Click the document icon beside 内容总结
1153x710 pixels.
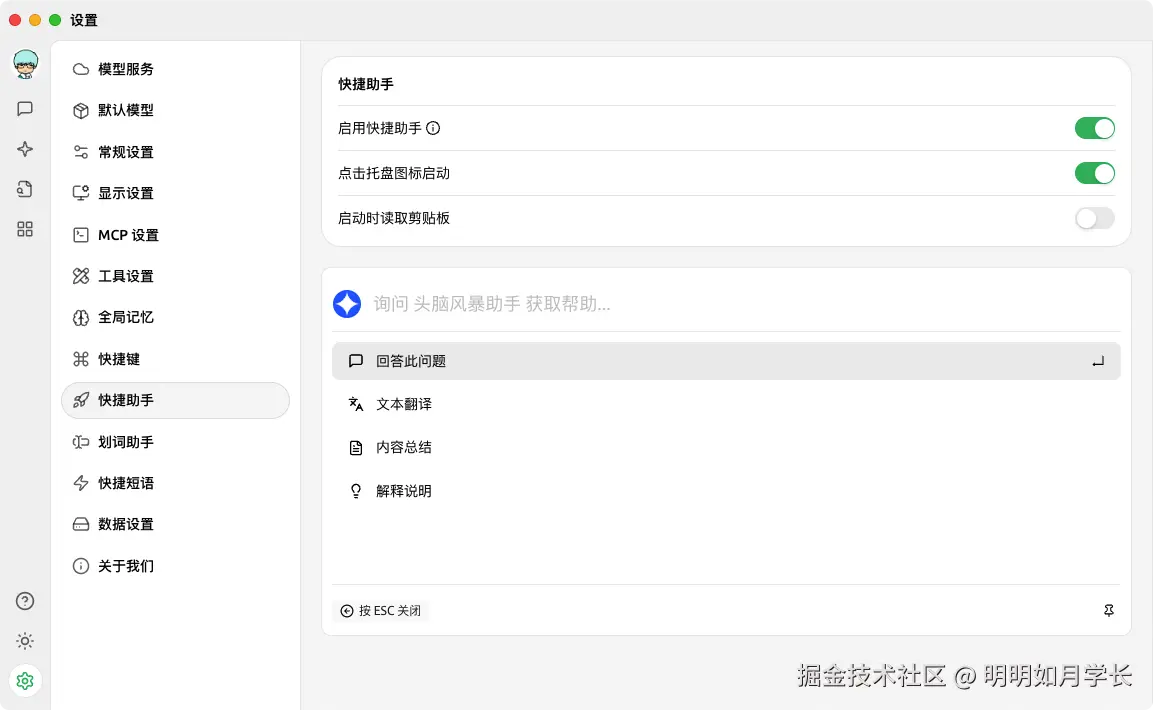[356, 448]
